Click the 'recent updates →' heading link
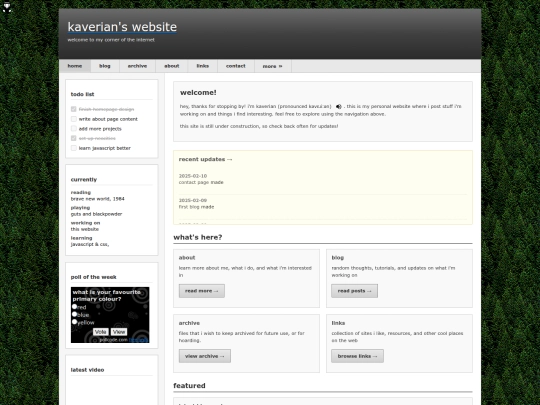This screenshot has height=405, width=540. (206, 159)
